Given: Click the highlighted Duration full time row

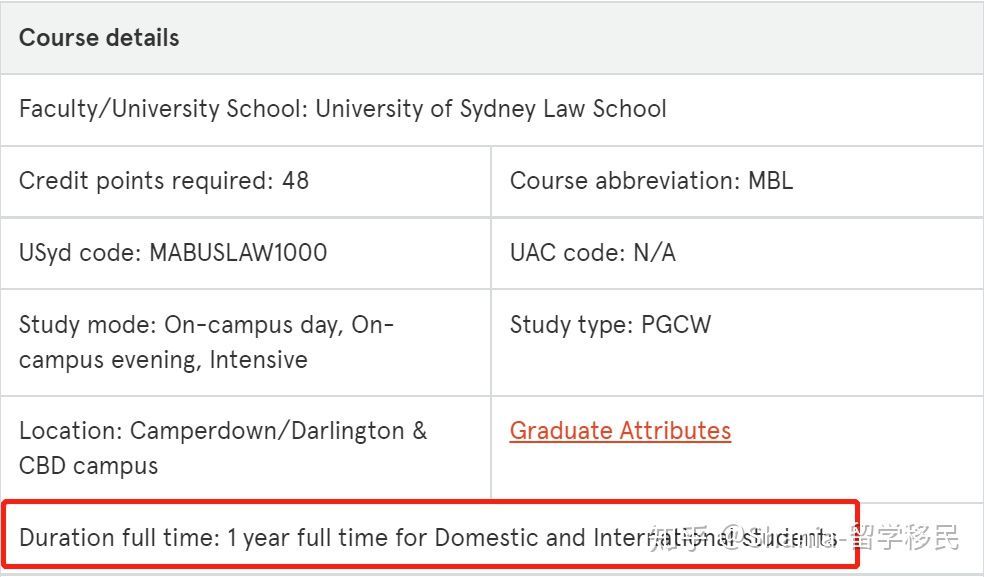Looking at the screenshot, I should click(x=429, y=534).
